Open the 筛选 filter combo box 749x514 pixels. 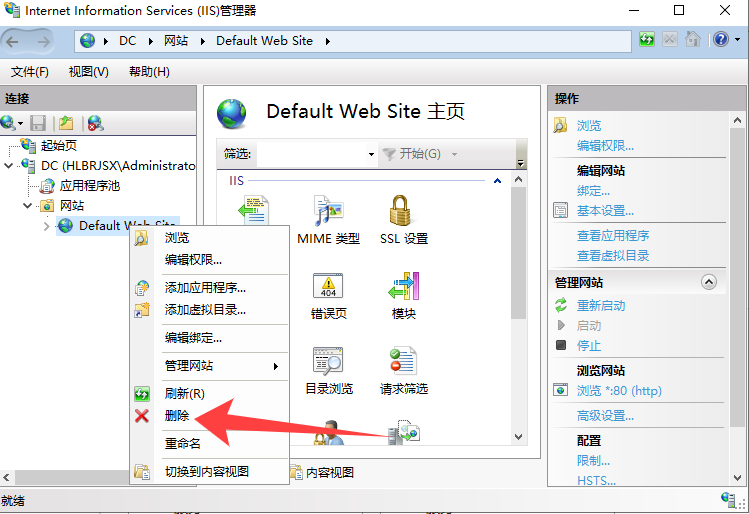(x=316, y=154)
